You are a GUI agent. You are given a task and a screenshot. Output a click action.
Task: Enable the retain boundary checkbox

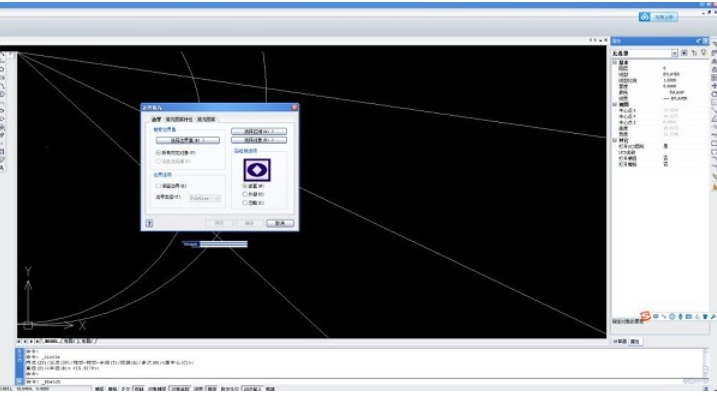pyautogui.click(x=158, y=186)
